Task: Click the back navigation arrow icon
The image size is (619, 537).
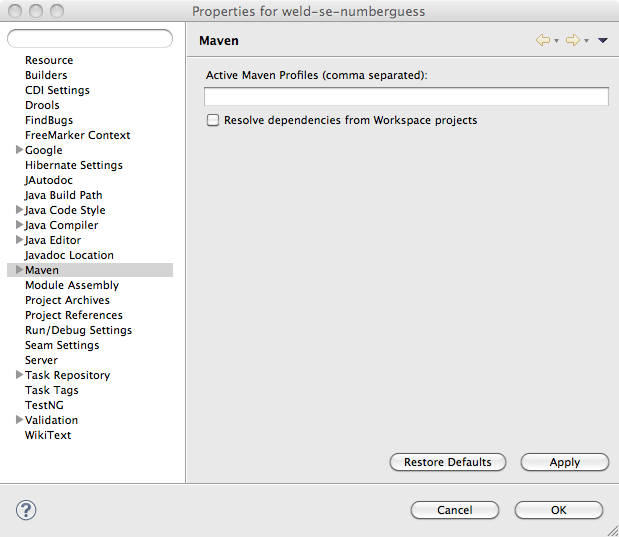Action: pyautogui.click(x=543, y=41)
